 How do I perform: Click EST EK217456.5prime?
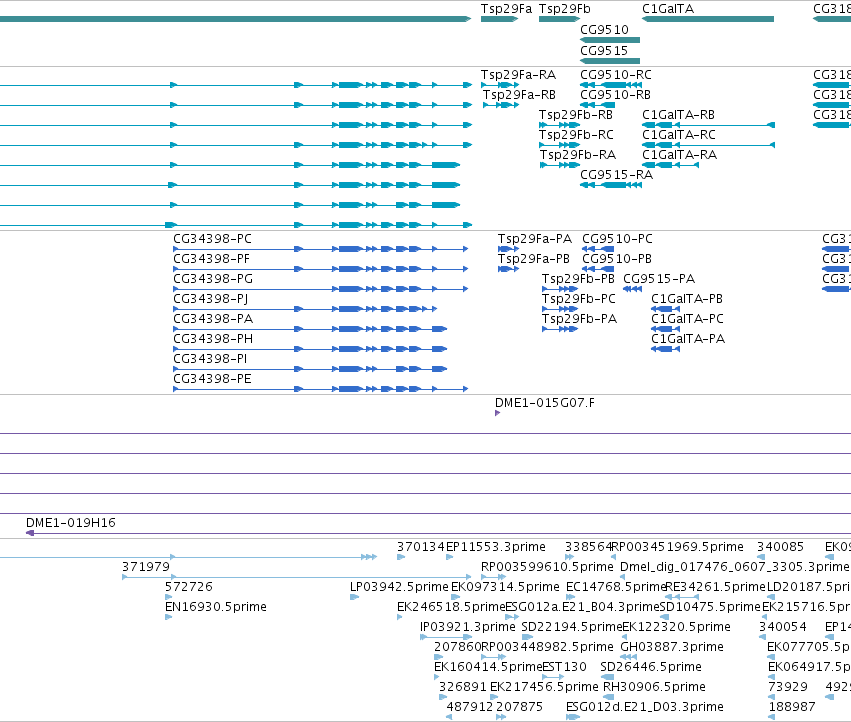pos(544,688)
